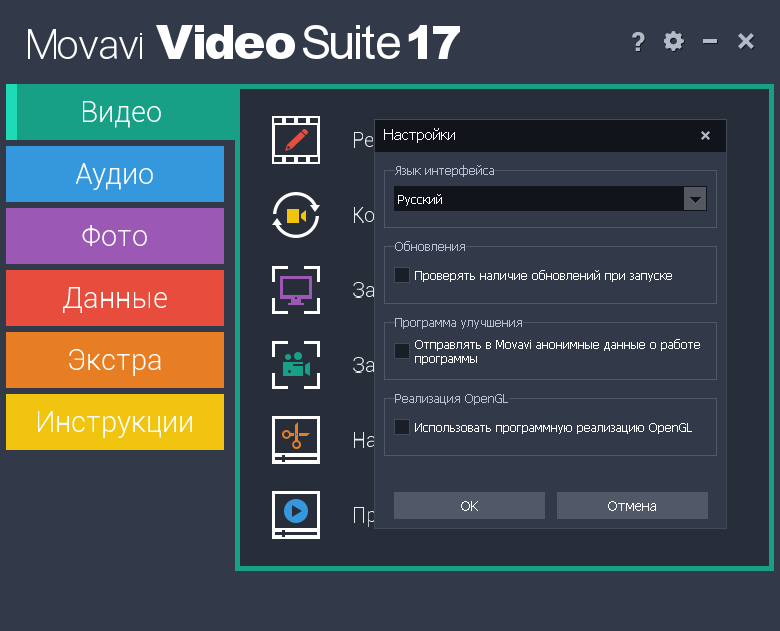This screenshot has height=631, width=780.
Task: Click the video cutting scissors icon
Action: coord(296,440)
